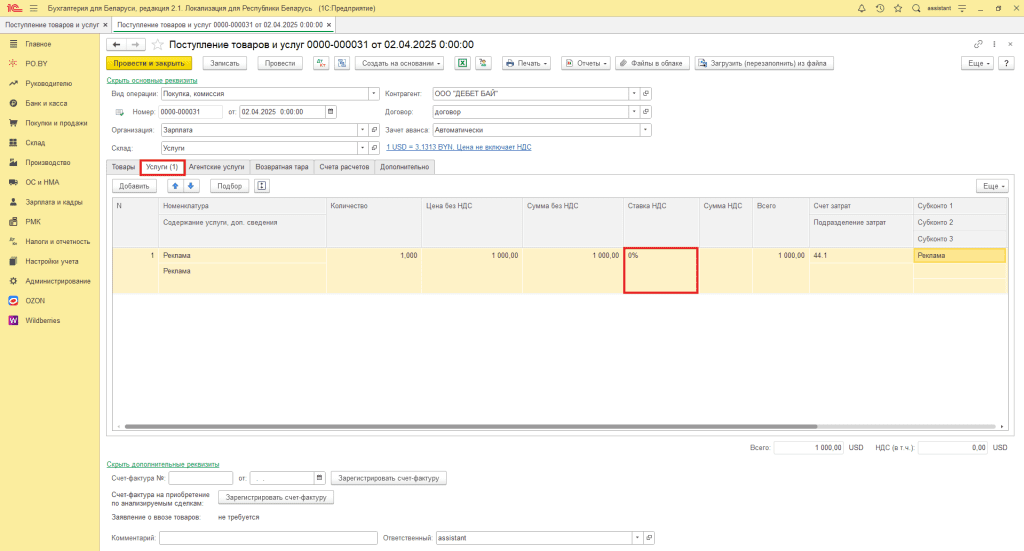Image resolution: width=1024 pixels, height=551 pixels.
Task: Open Организация record icon
Action: tap(374, 130)
